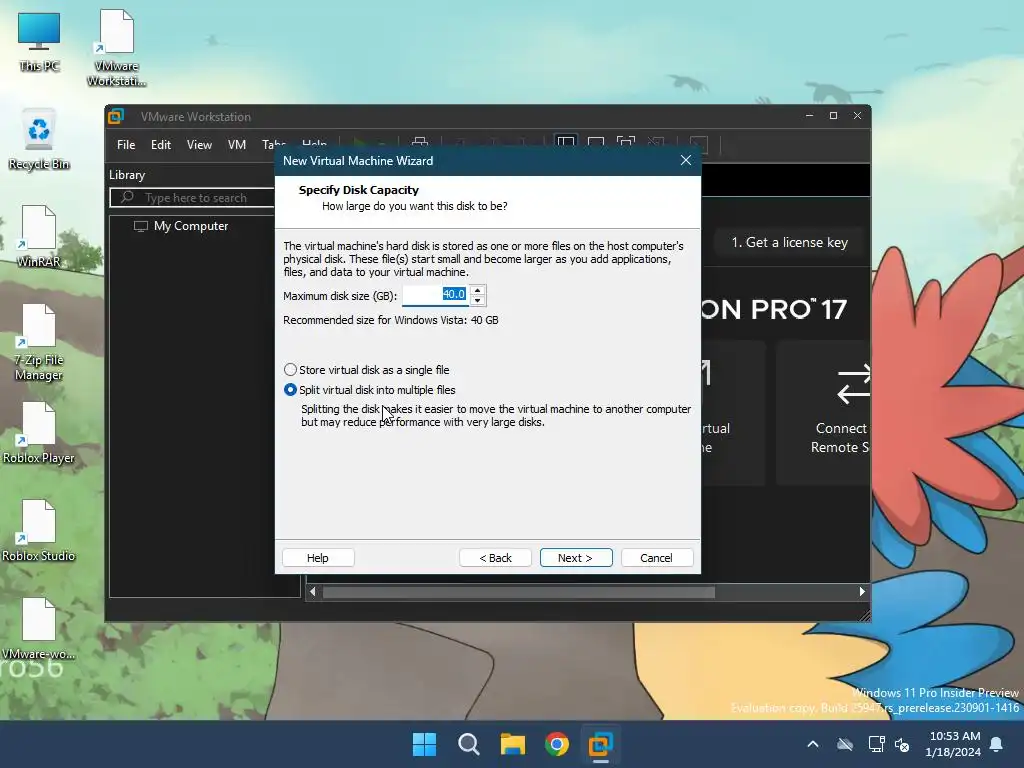Open Roblox Studio desktop shortcut

[x=39, y=531]
